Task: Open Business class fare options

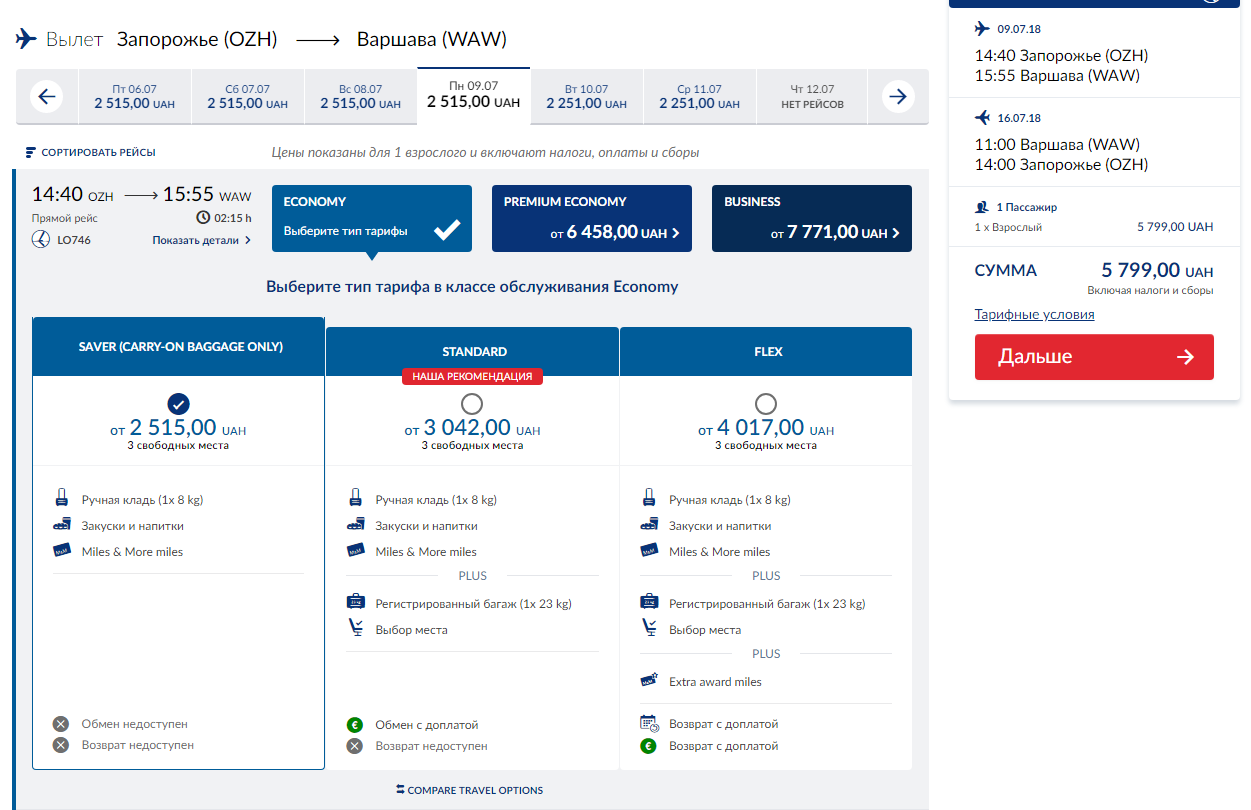Action: 811,218
